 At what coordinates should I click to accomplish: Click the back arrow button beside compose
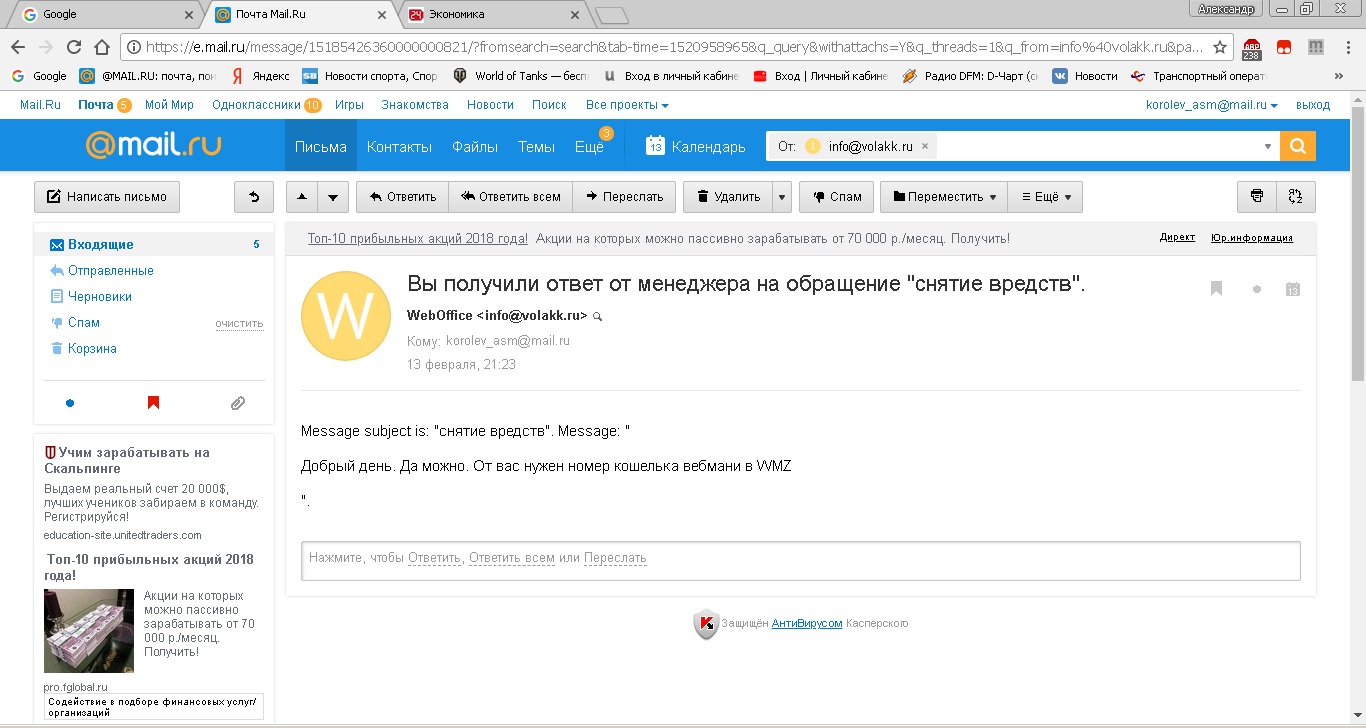[x=254, y=197]
